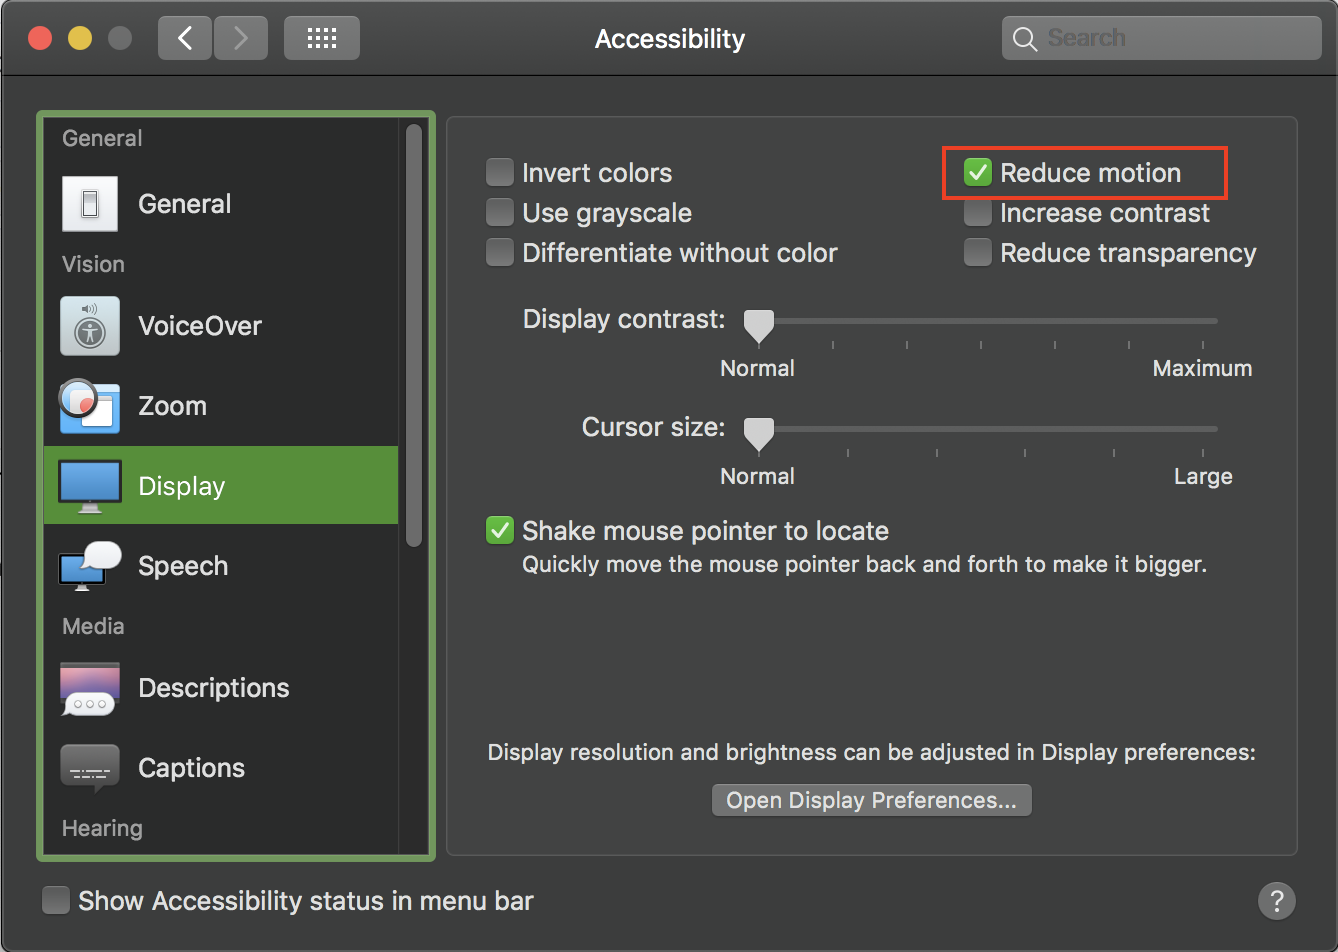Screen dimensions: 1338x952
Task: Open the Descriptions icon under Media
Action: pyautogui.click(x=90, y=688)
